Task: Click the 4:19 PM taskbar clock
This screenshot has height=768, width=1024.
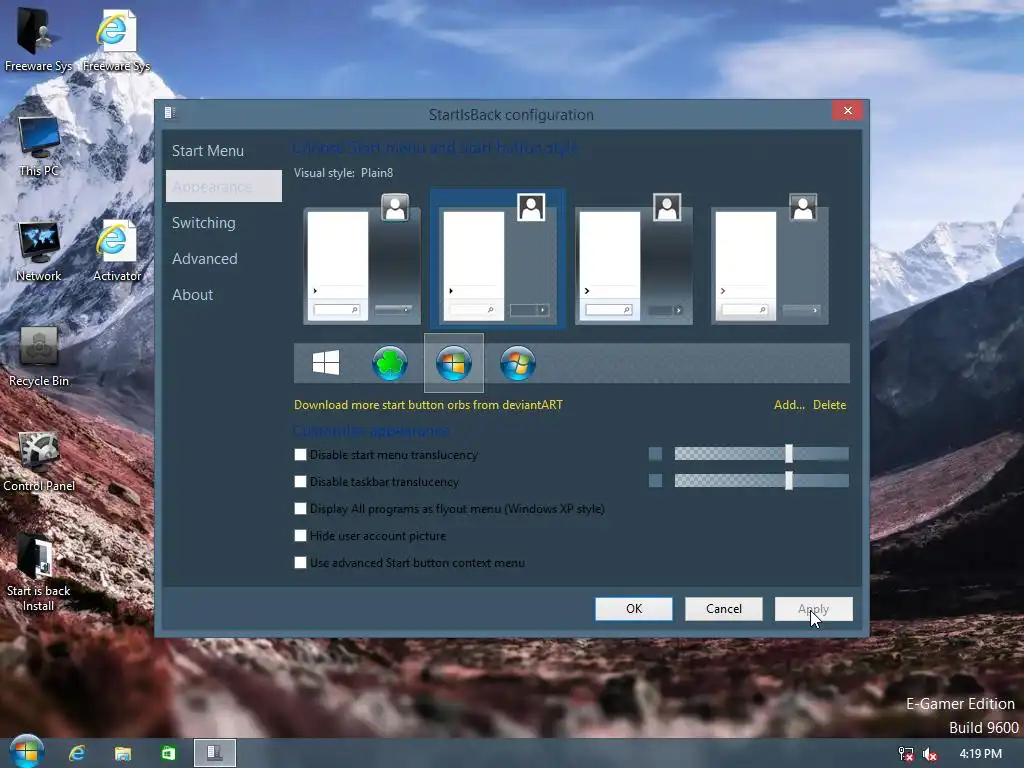Action: tap(980, 754)
